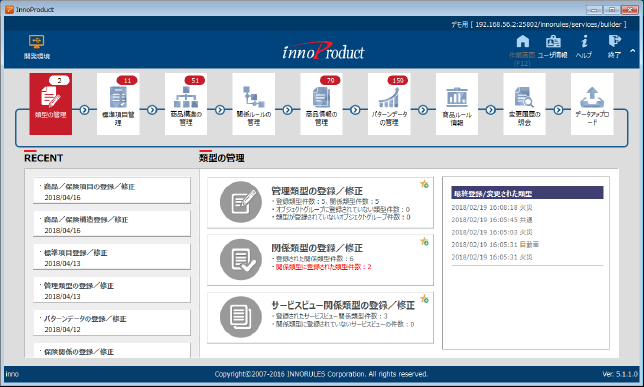Open the 商品構造の管理 hierarchy tile
Viewport: 644px width, 387px height.
click(x=186, y=104)
